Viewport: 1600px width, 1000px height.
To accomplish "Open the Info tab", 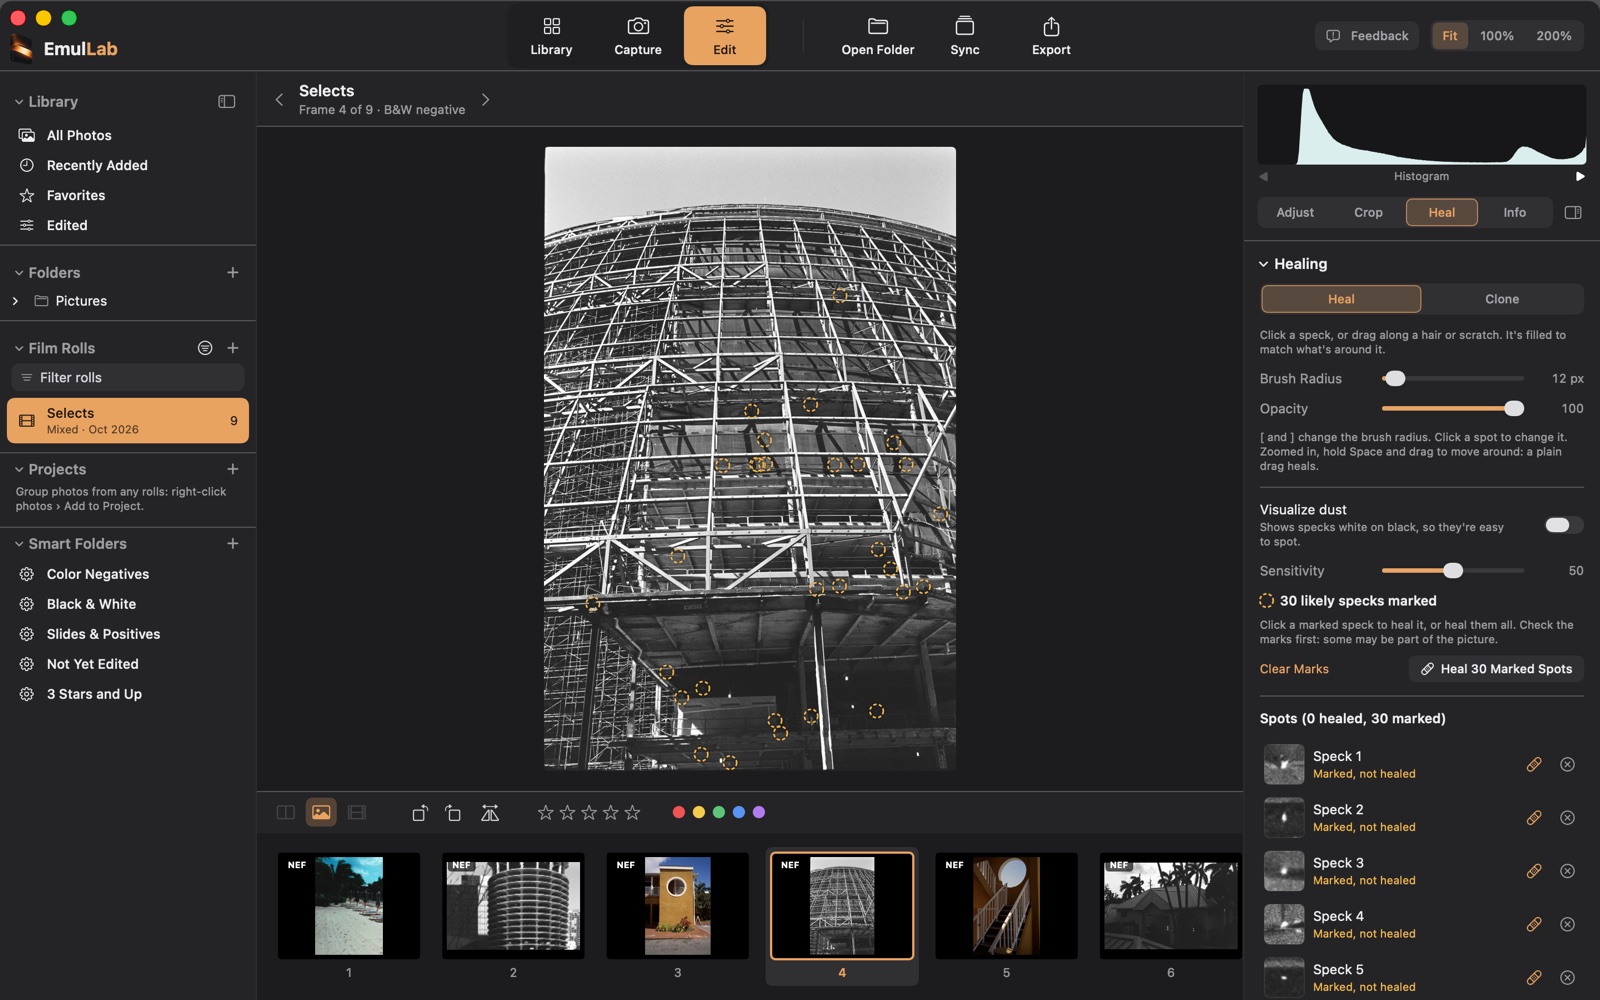I will (x=1515, y=213).
